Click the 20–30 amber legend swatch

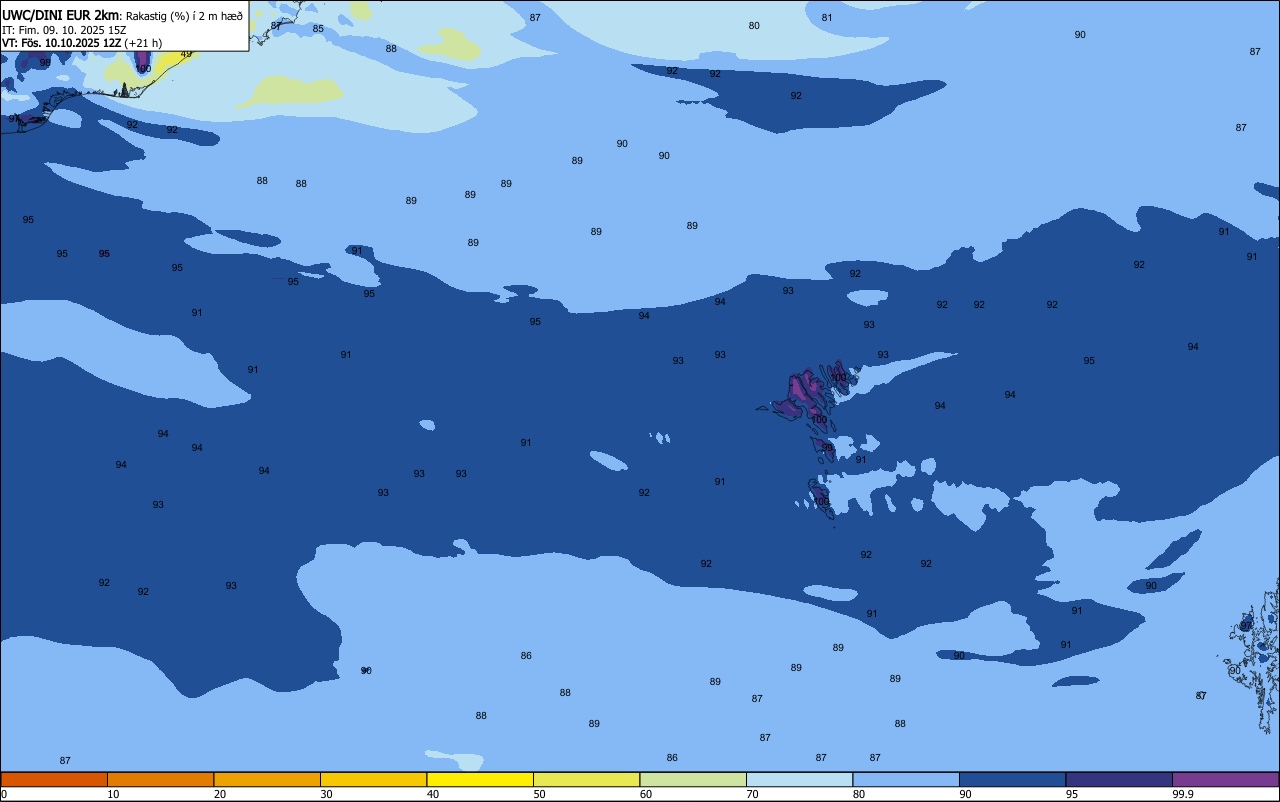point(267,779)
